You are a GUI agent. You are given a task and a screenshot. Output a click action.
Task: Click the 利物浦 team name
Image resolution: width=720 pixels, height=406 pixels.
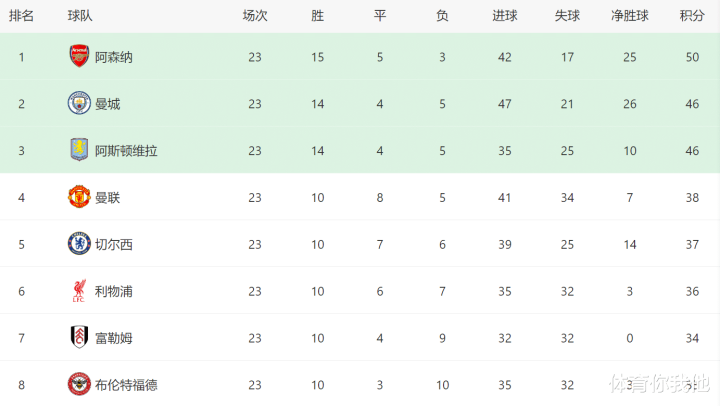pos(114,291)
